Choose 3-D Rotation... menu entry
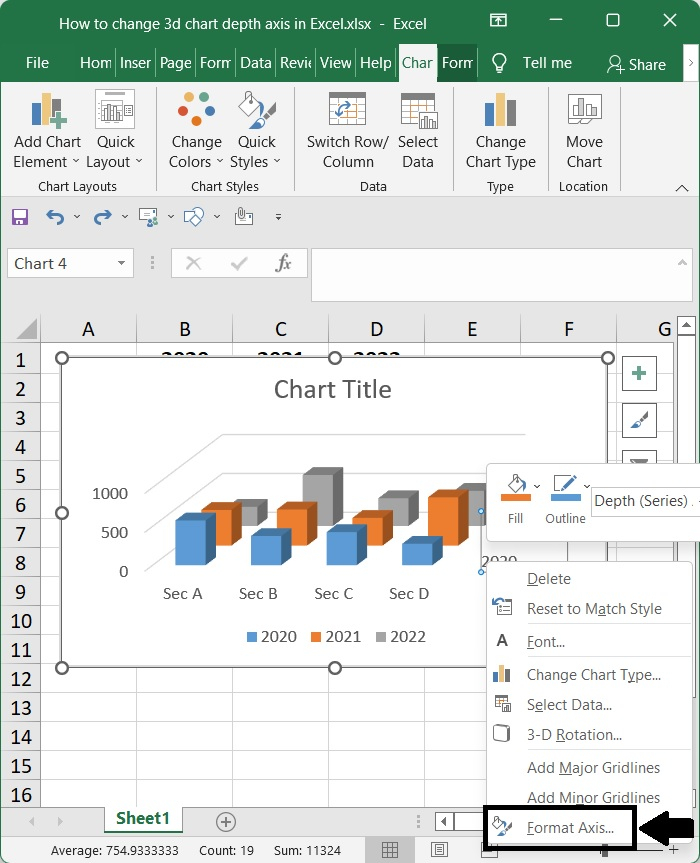The image size is (700, 863). pos(589,735)
